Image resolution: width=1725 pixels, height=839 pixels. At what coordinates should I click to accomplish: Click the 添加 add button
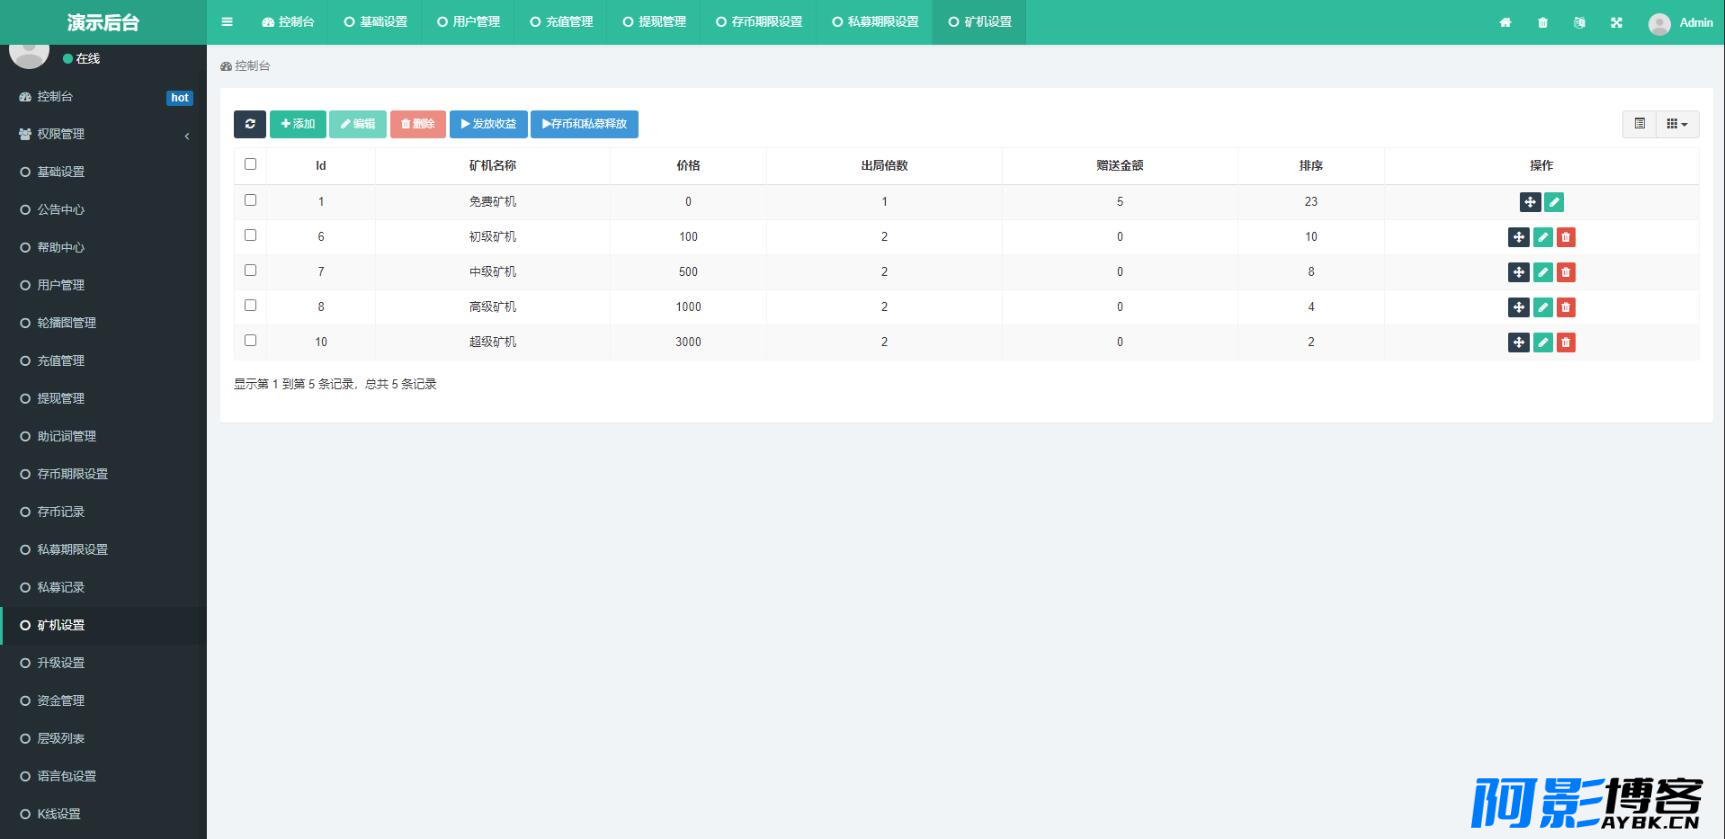click(x=298, y=124)
